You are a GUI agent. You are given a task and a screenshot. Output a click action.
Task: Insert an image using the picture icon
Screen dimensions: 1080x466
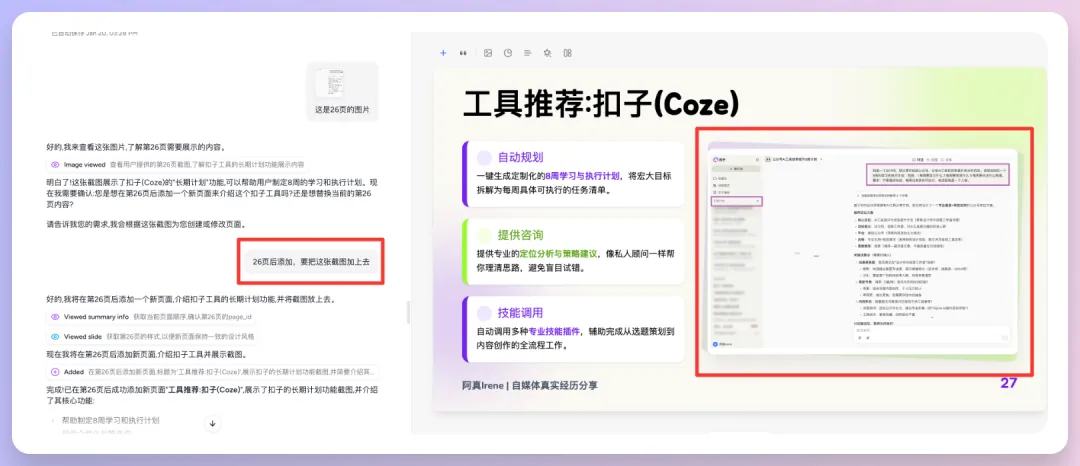coord(488,53)
